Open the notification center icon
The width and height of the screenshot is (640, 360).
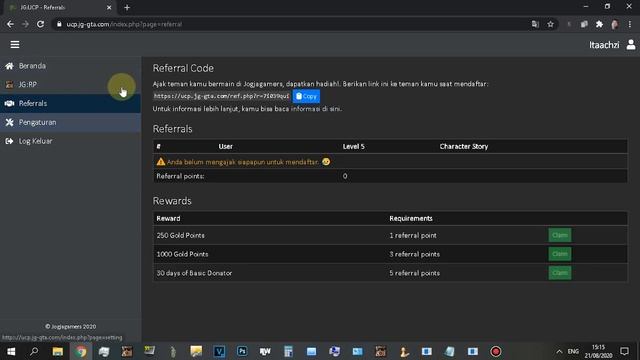click(624, 351)
